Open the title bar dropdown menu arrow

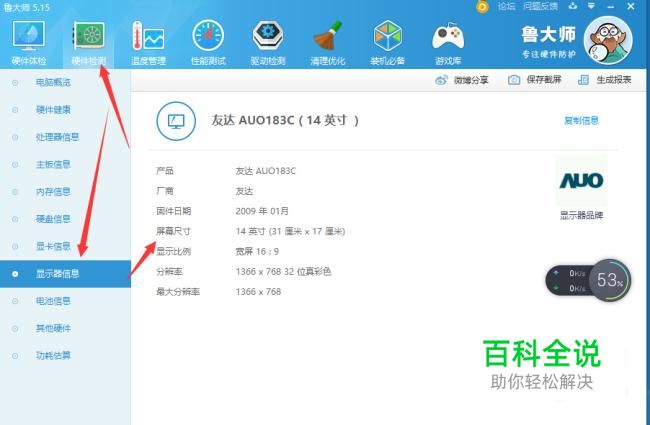(592, 6)
